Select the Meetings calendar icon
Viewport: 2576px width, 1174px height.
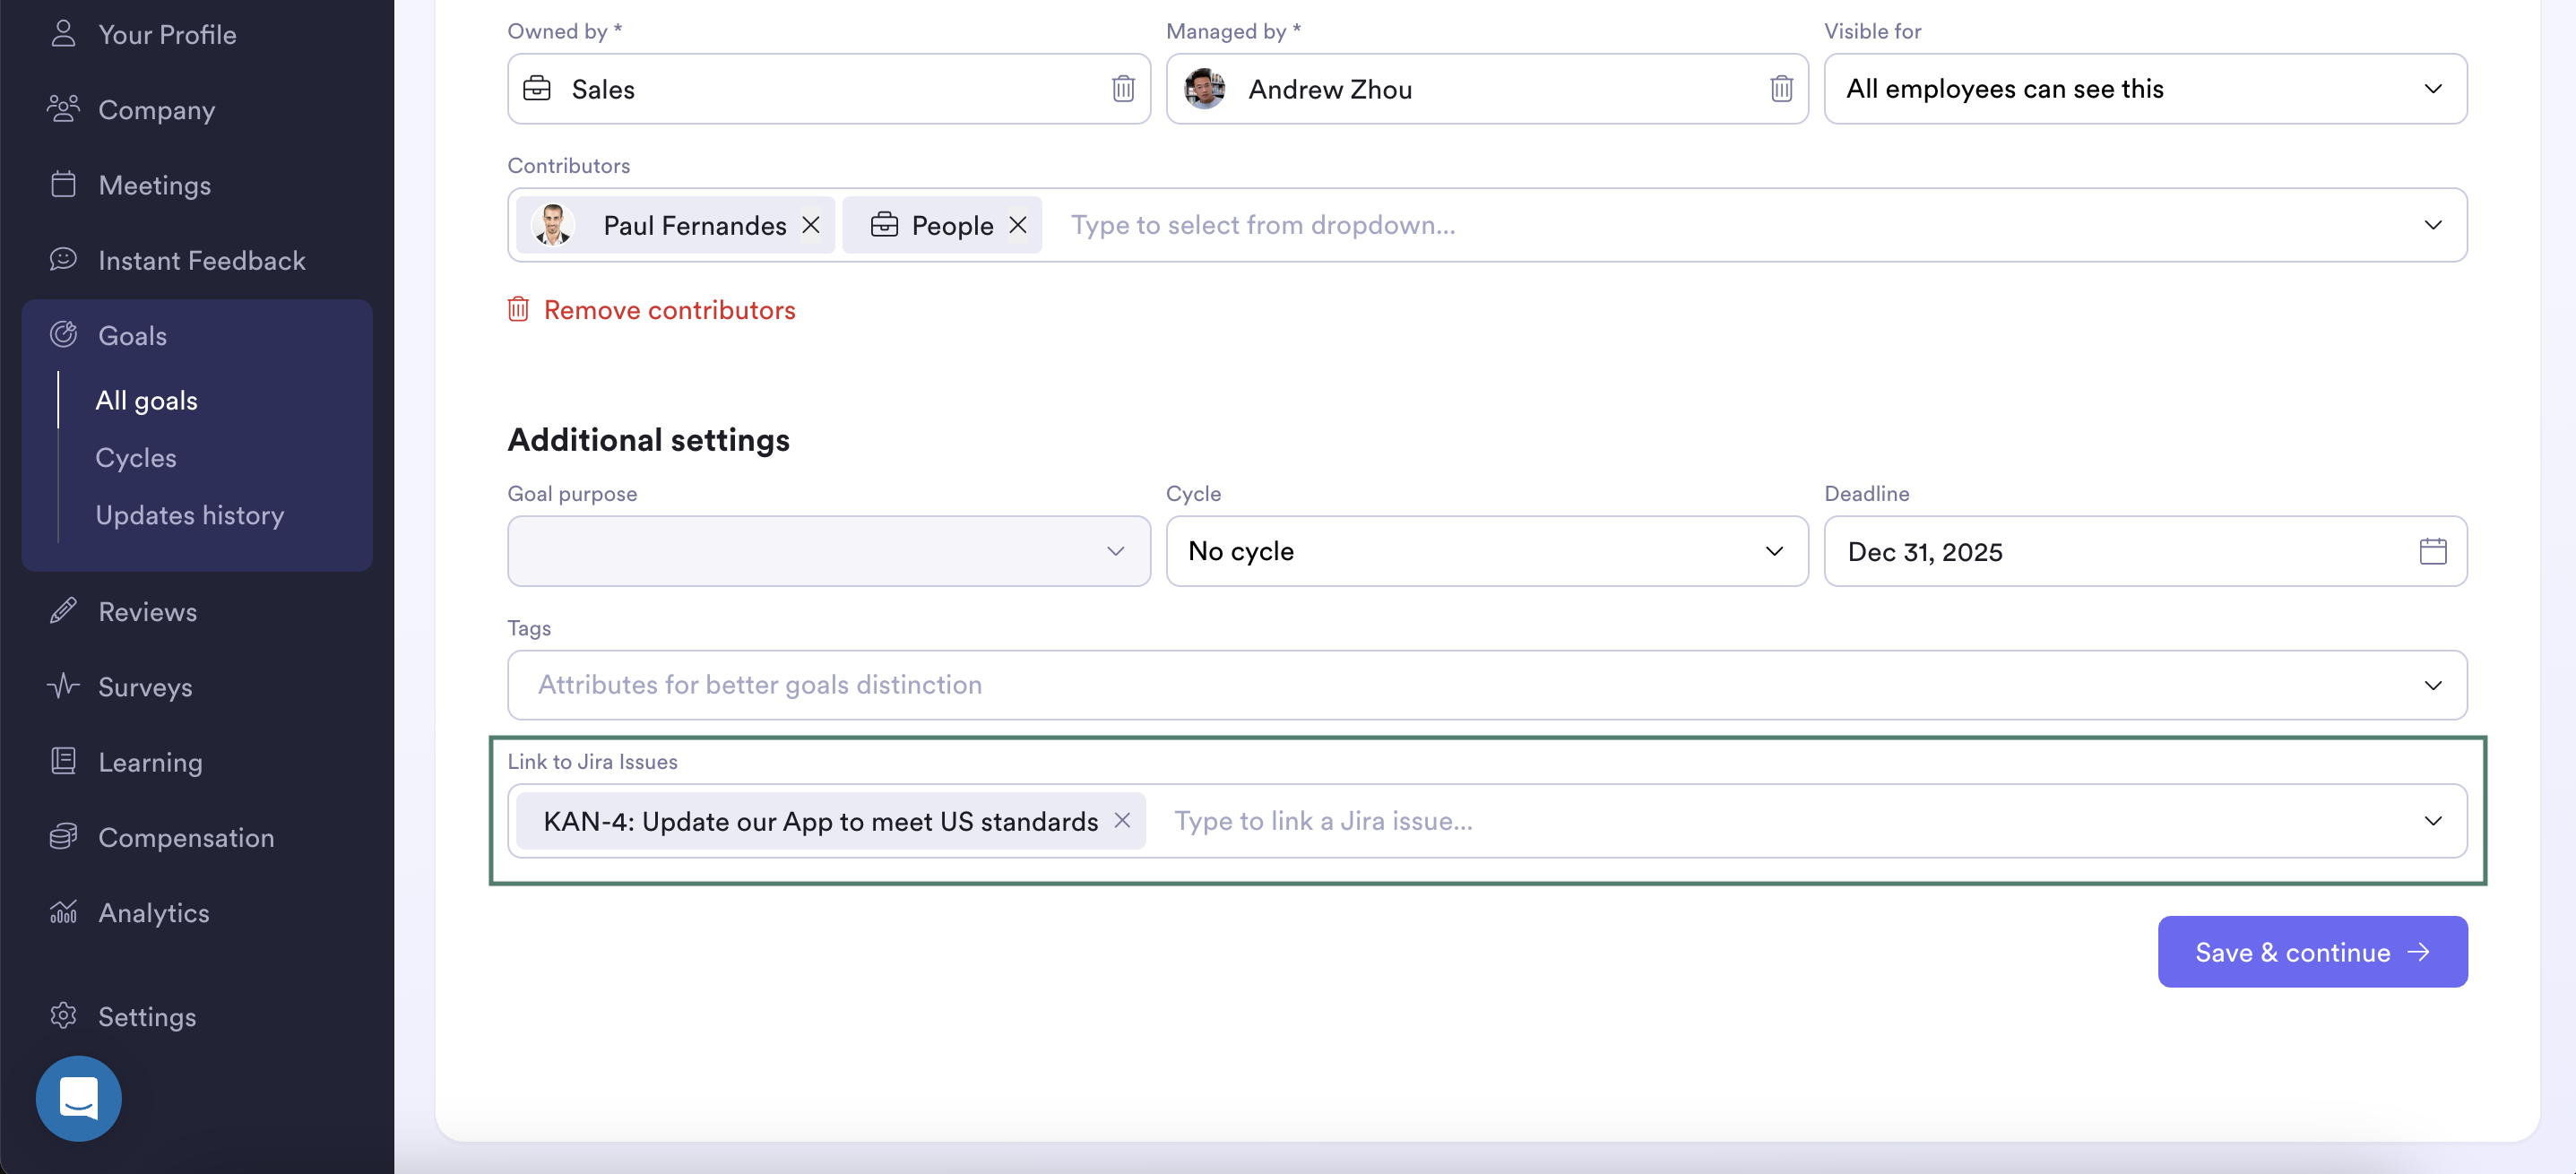pyautogui.click(x=63, y=184)
